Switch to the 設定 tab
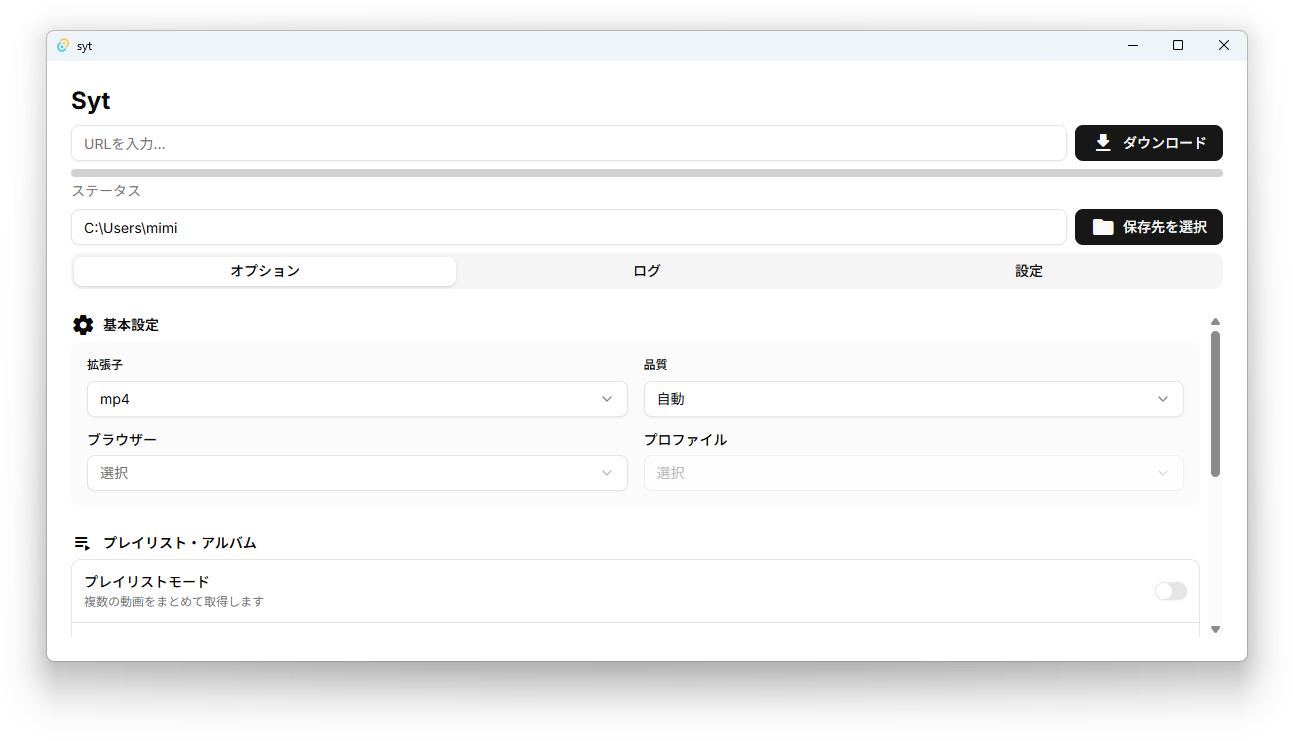The width and height of the screenshot is (1293, 741). (1028, 271)
